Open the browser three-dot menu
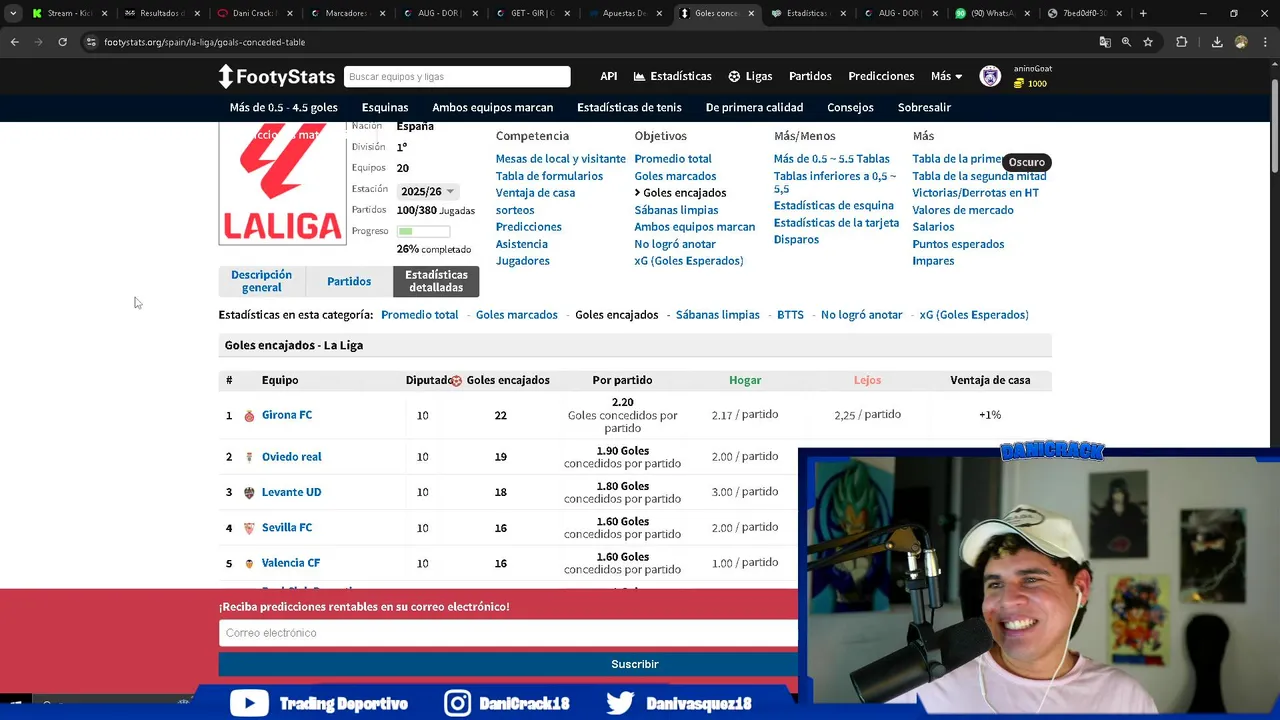 coord(1264,42)
